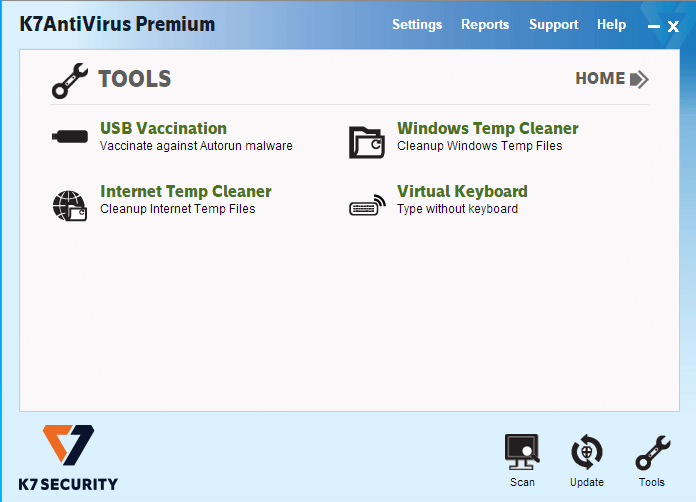Screen dimensions: 696x502
Task: Click the wrench icon beside TOOLS heading
Action: pyautogui.click(x=70, y=80)
